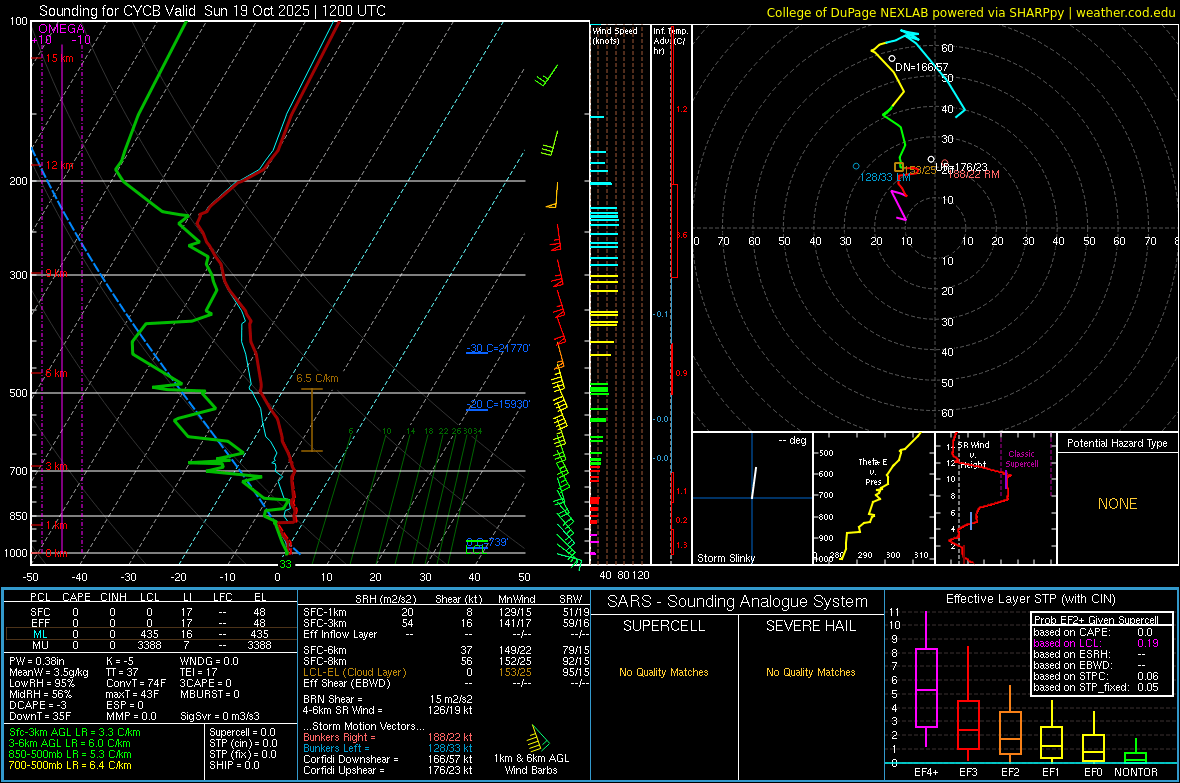Screen dimensions: 1180x783
Task: Click the 'ConvT = 74F' value
Action: [x=136, y=683]
